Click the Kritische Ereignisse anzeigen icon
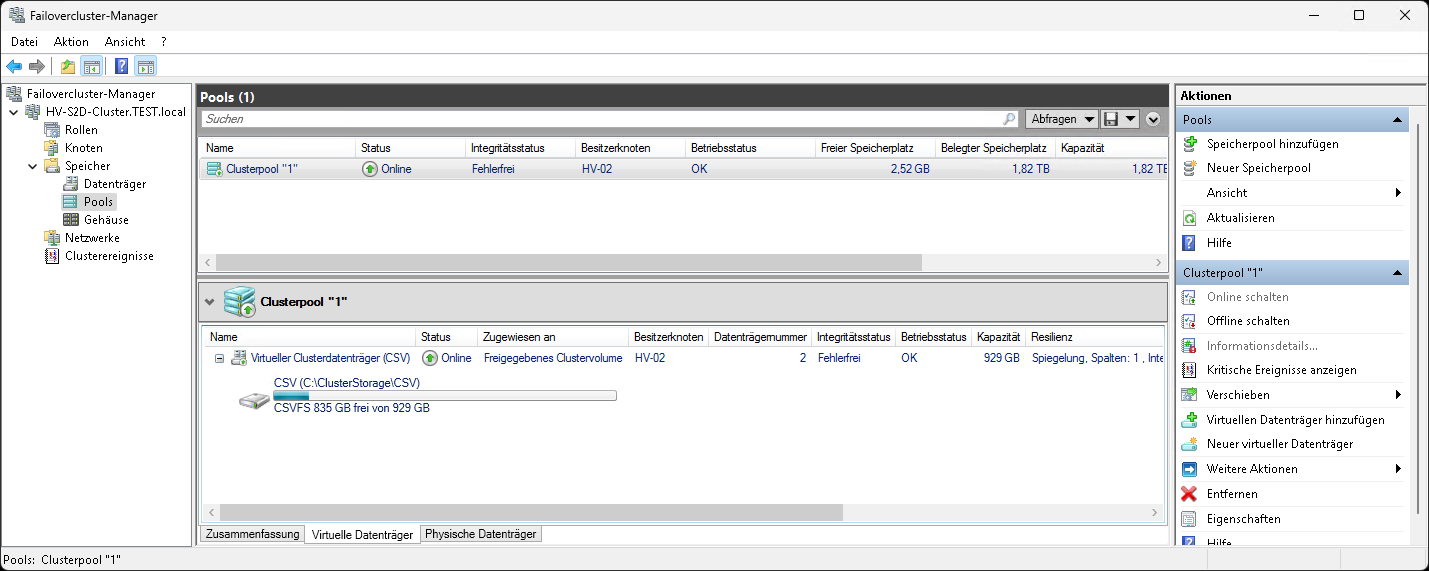The height and width of the screenshot is (571, 1429). (x=1190, y=370)
